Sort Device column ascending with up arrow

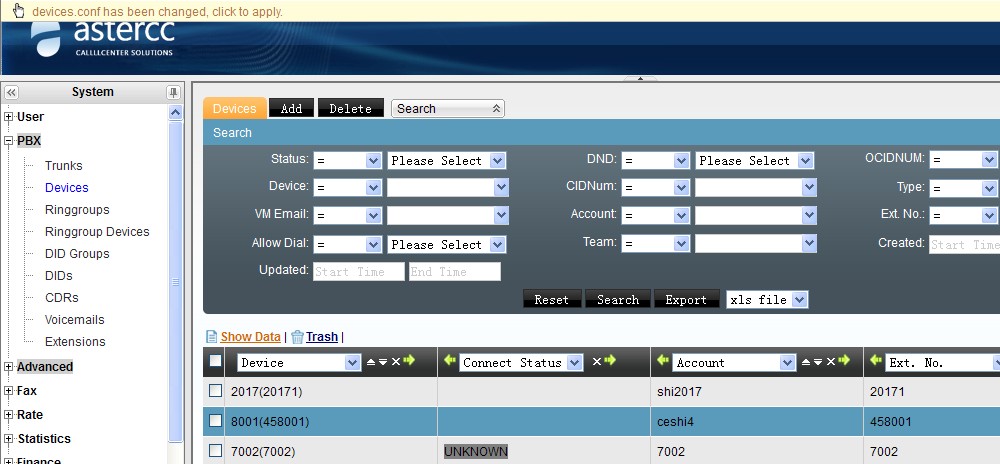371,362
